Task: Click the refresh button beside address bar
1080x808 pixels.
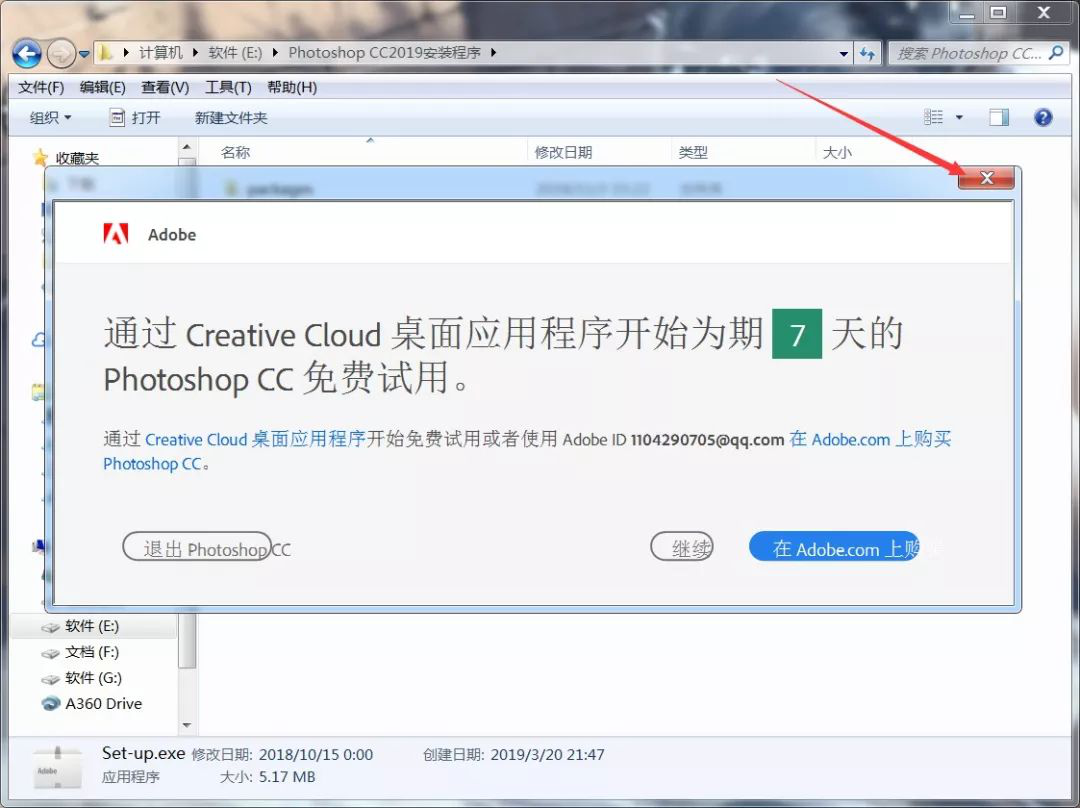Action: 867,54
